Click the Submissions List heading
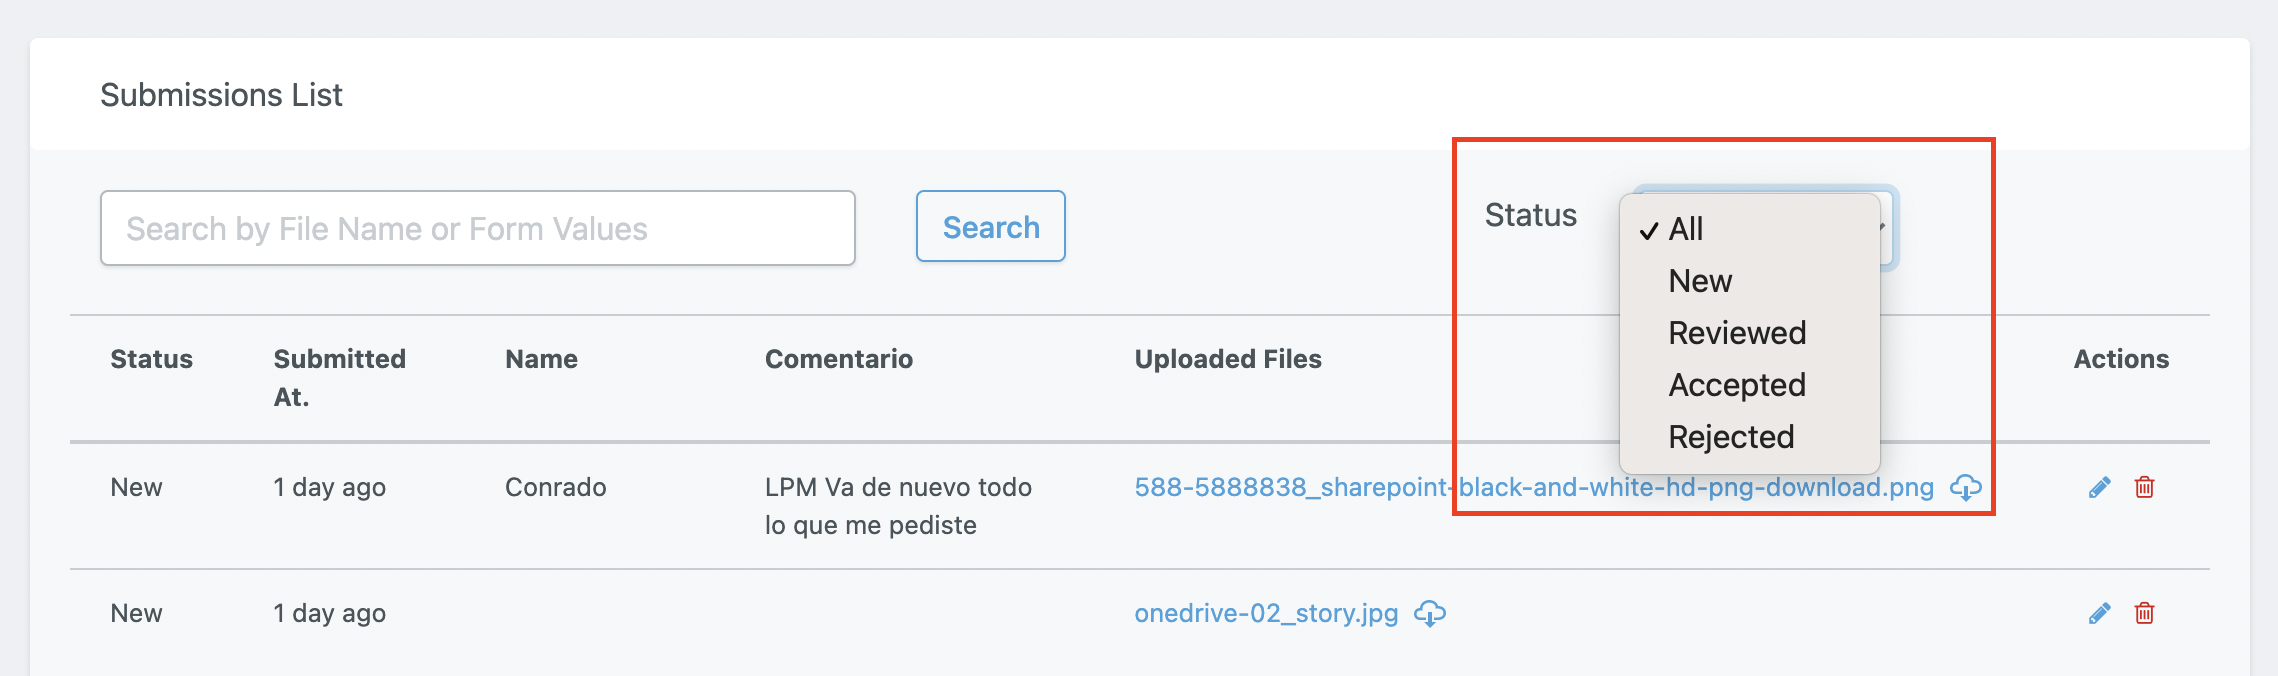 click(x=221, y=95)
